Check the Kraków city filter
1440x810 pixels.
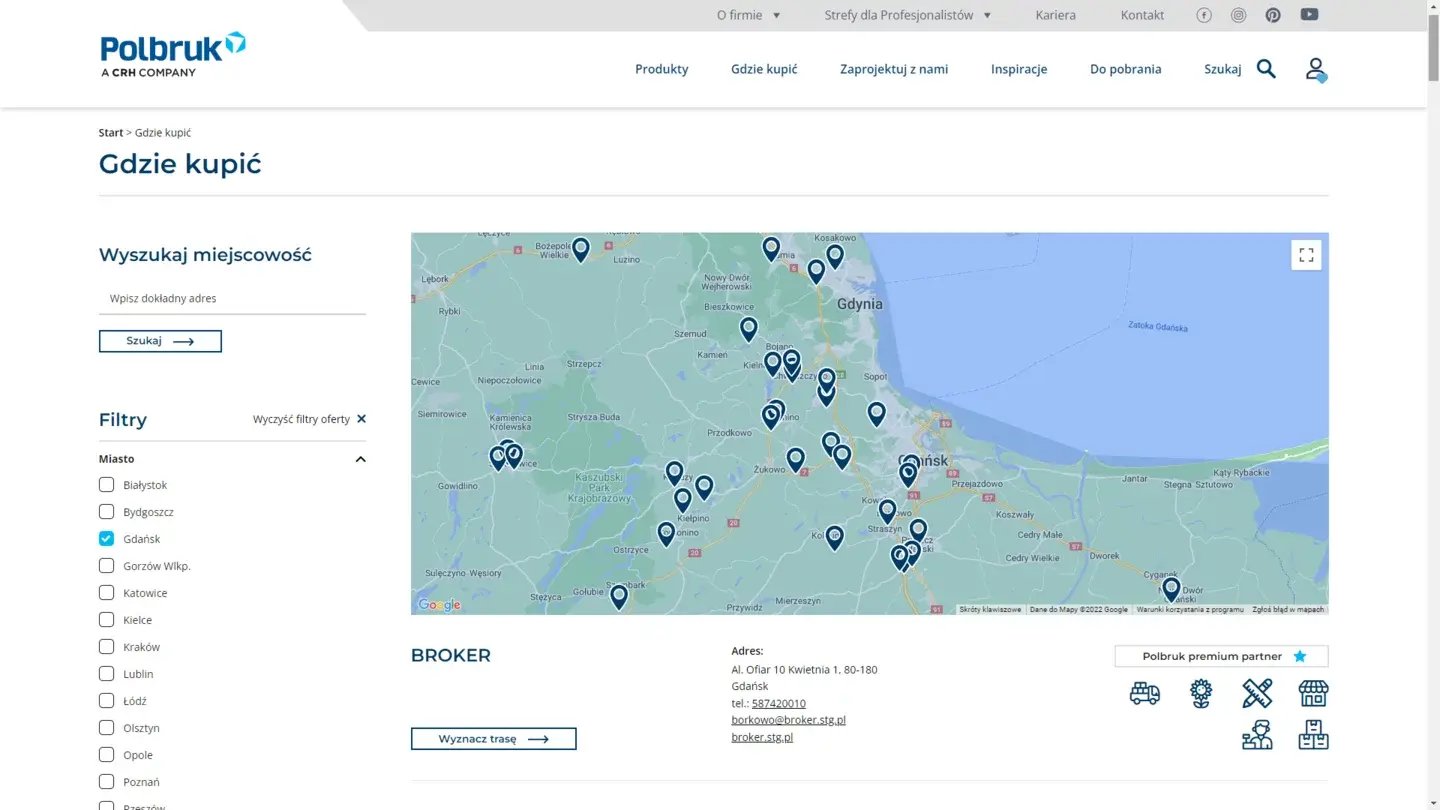pos(107,647)
